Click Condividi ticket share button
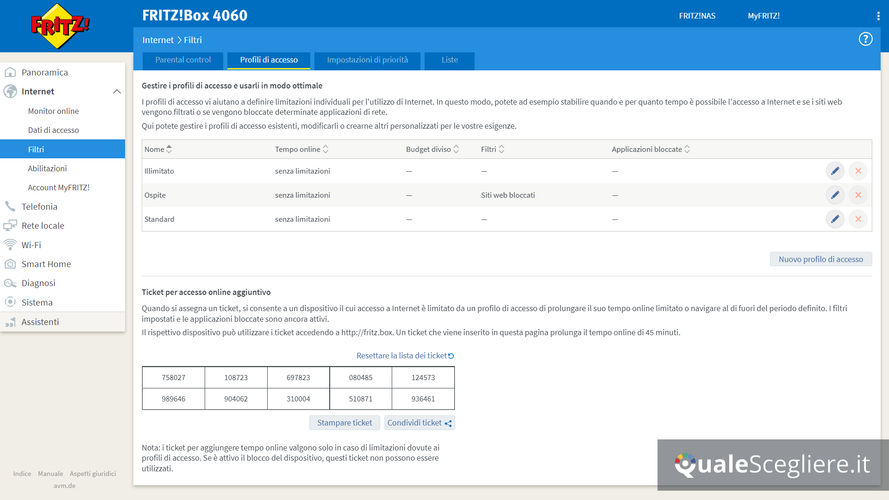 tap(419, 423)
